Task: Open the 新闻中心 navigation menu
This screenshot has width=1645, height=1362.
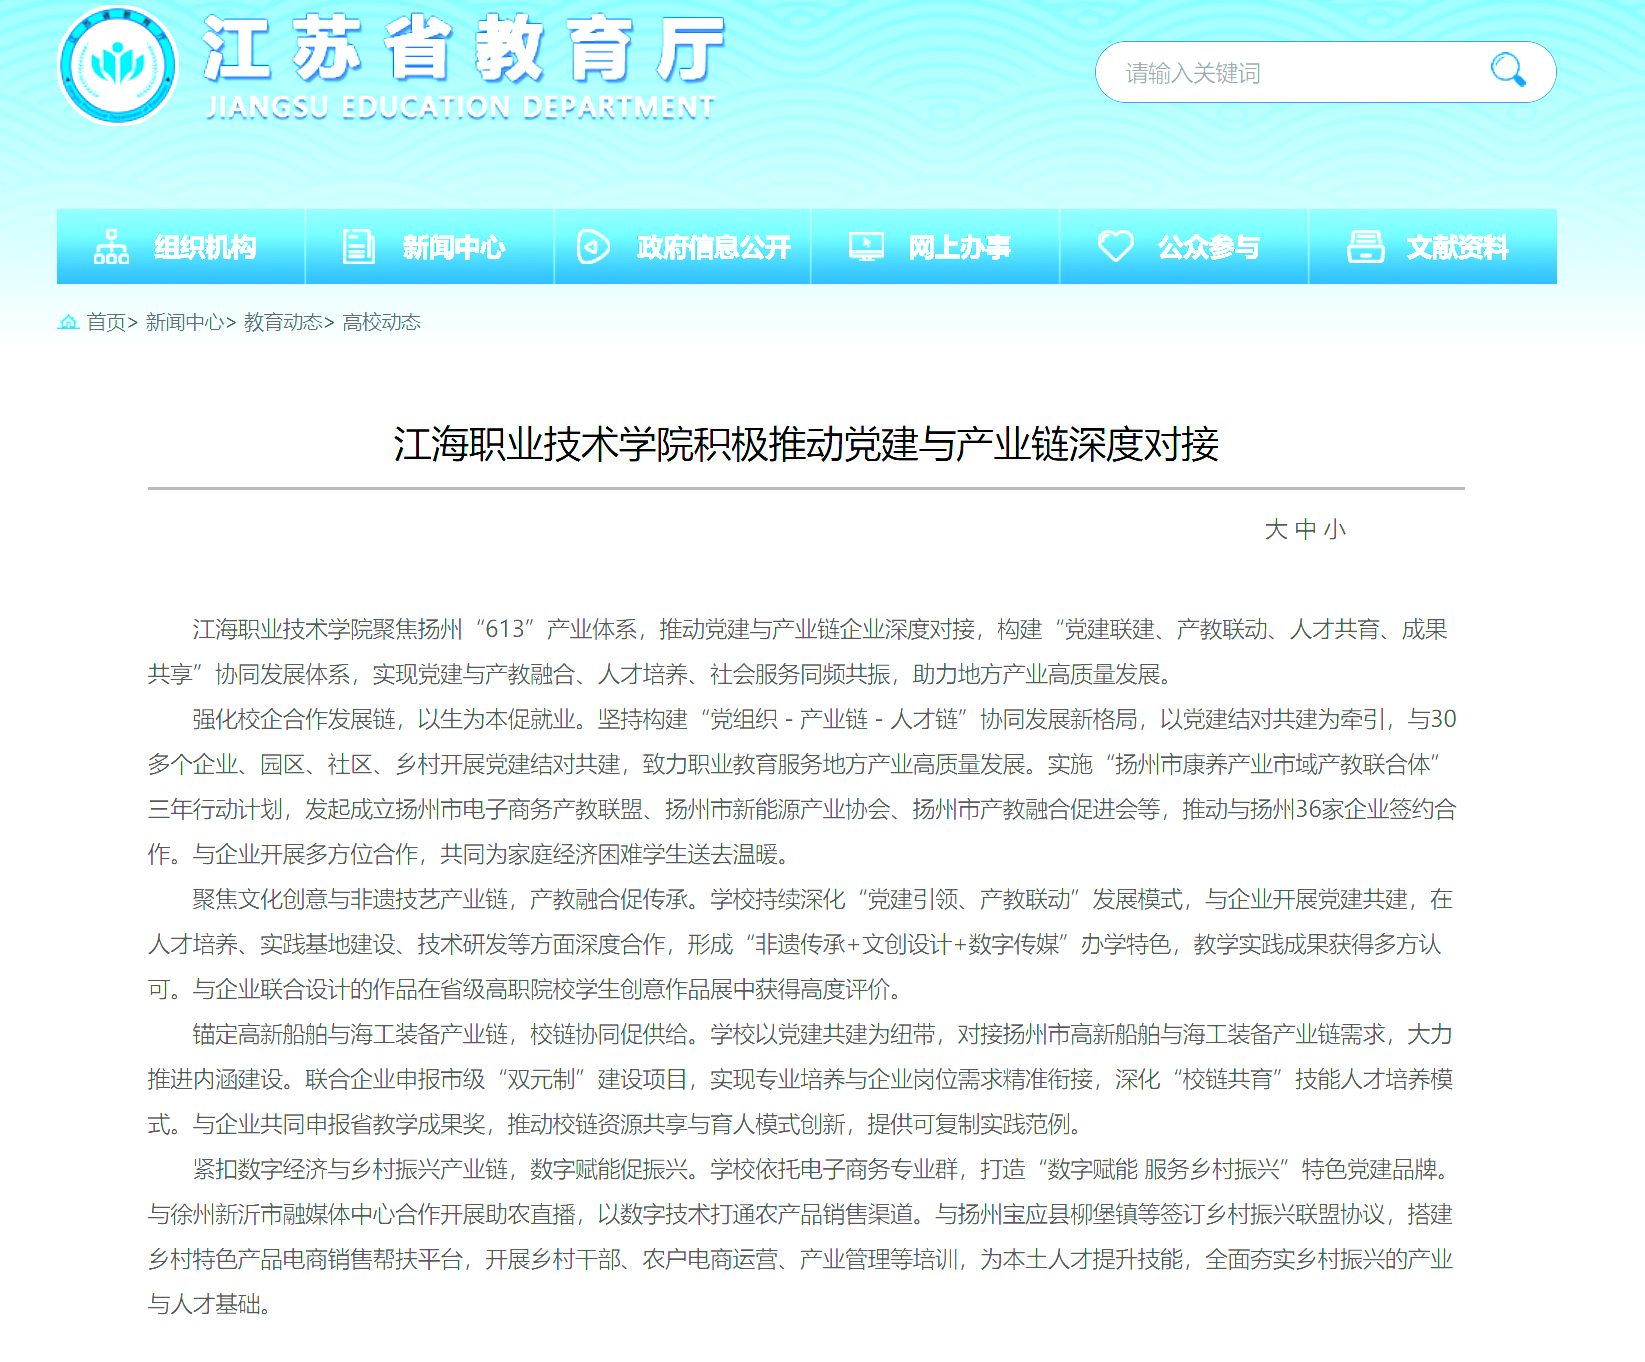Action: click(453, 247)
